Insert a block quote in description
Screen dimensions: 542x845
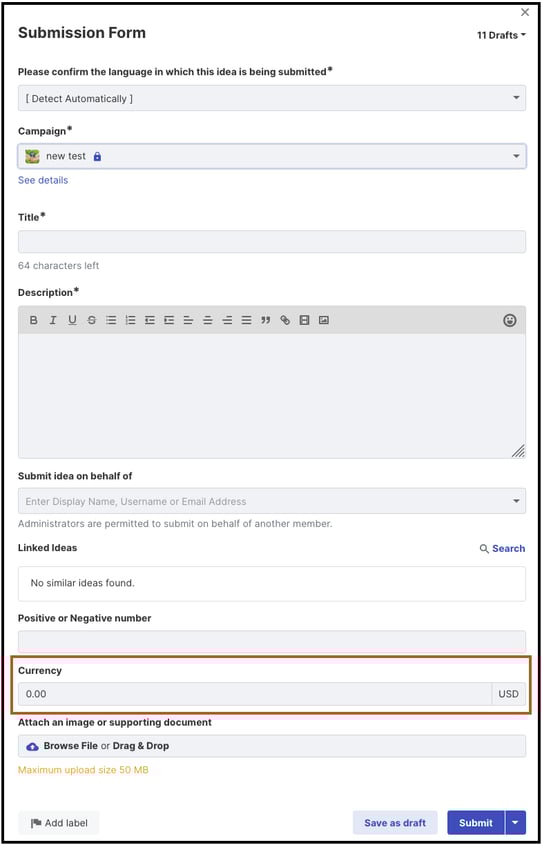(x=265, y=320)
